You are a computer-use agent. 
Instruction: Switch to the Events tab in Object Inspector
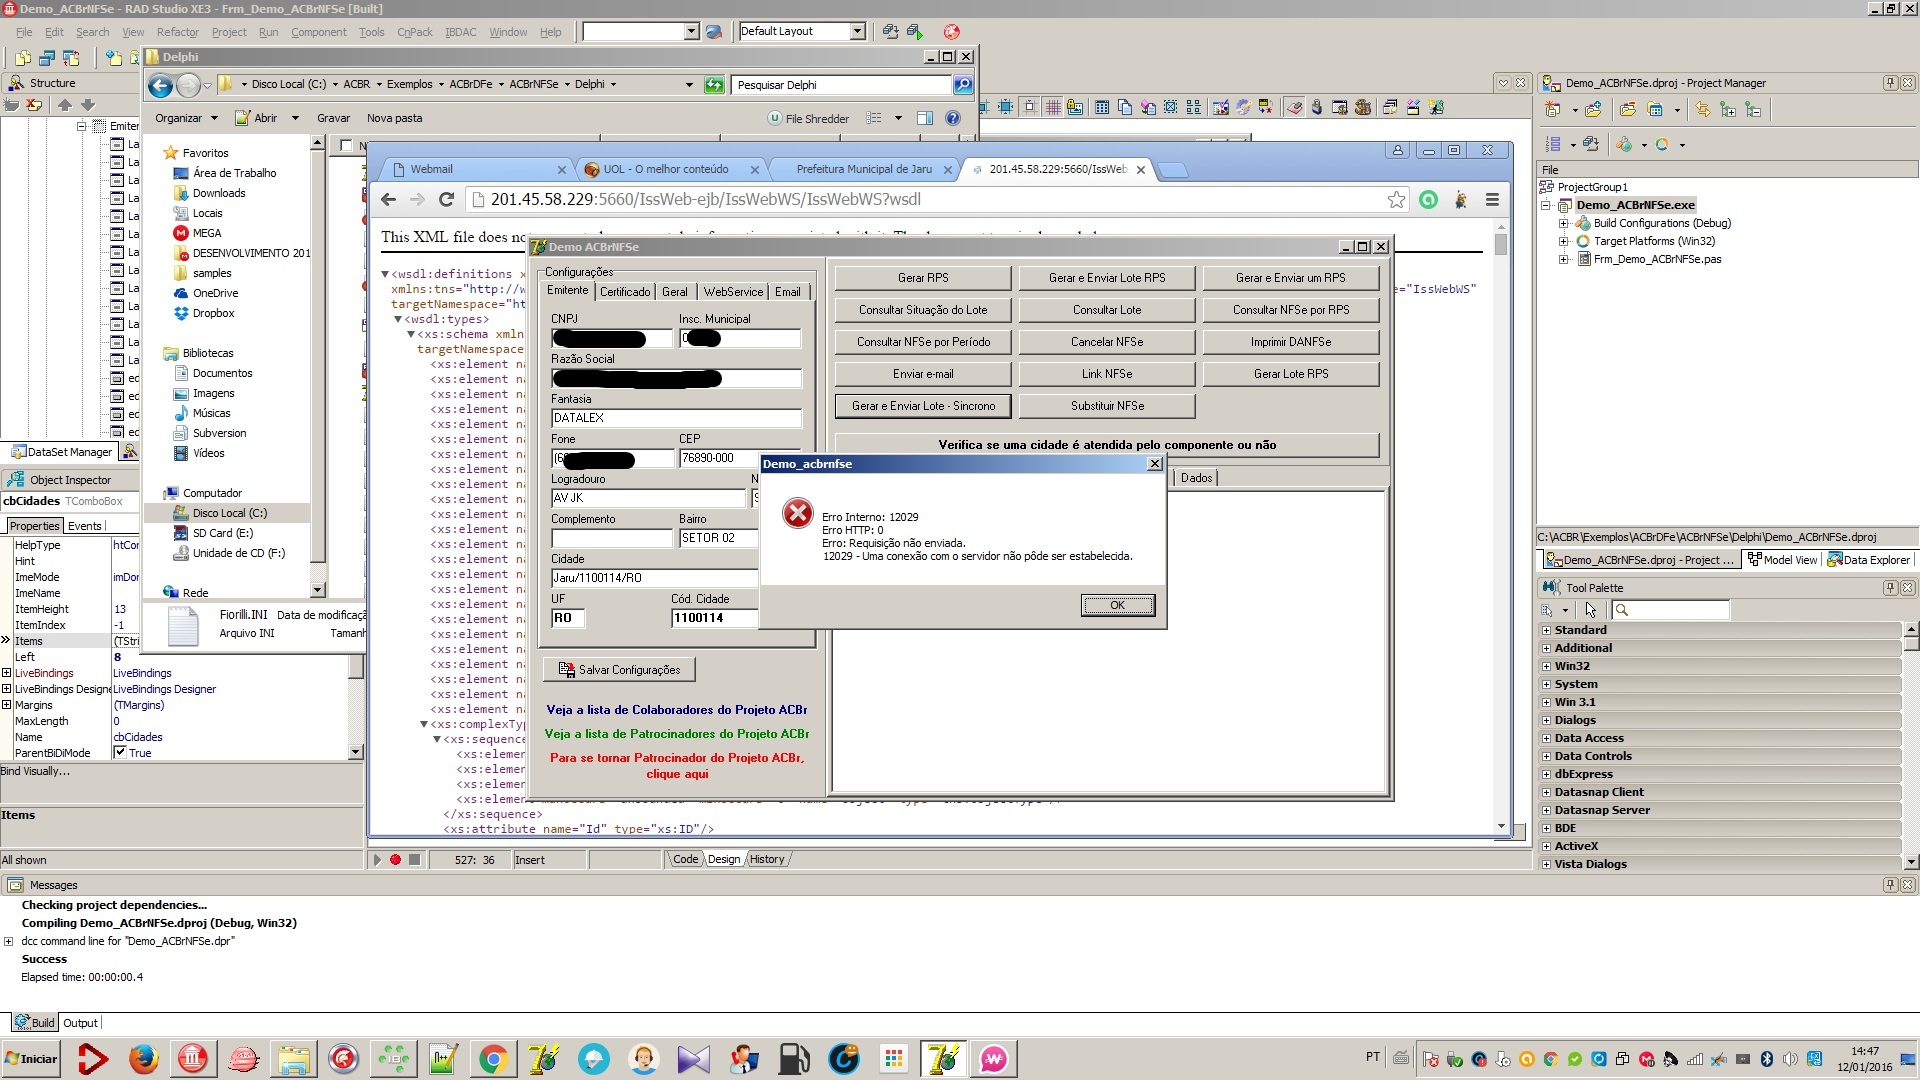click(85, 526)
